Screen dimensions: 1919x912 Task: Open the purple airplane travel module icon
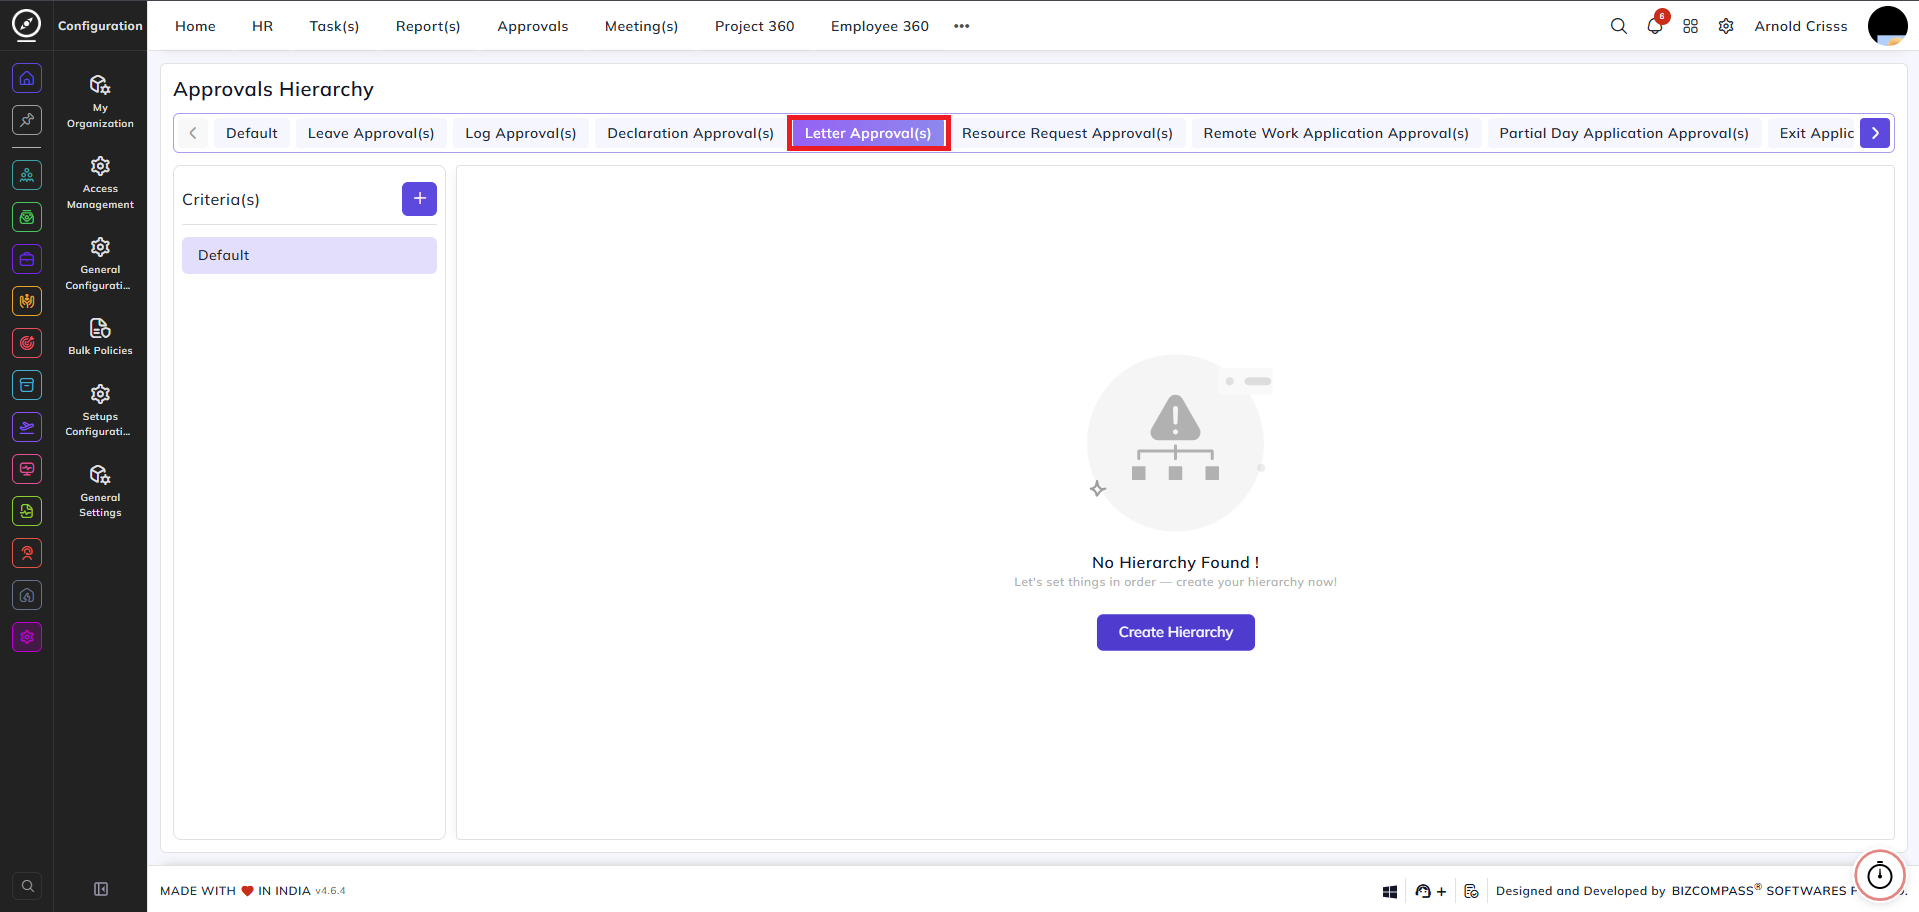tap(27, 427)
